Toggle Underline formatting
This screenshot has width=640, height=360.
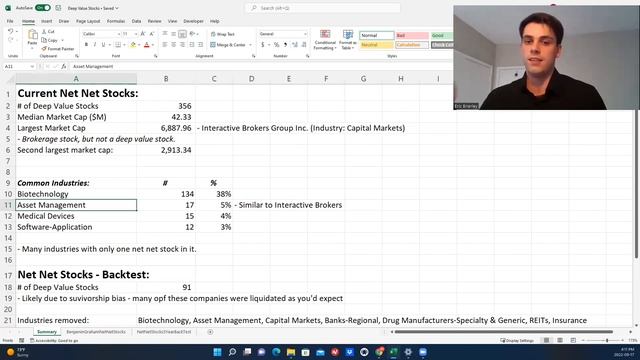(103, 44)
